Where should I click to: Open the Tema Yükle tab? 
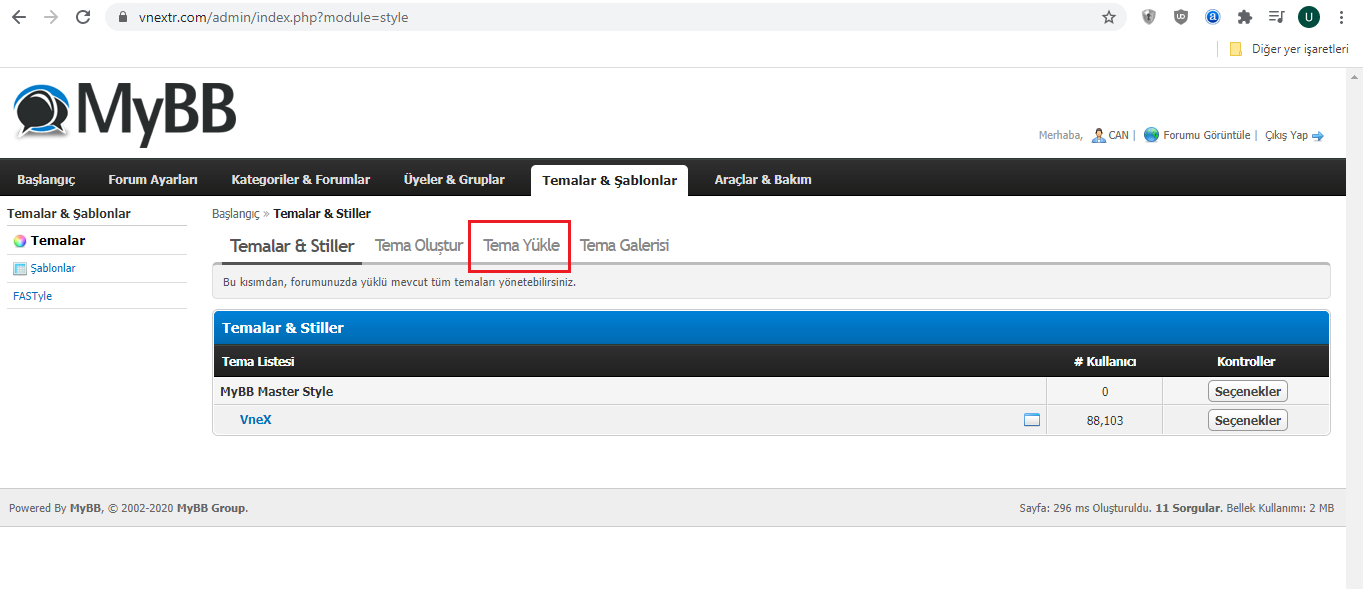522,245
